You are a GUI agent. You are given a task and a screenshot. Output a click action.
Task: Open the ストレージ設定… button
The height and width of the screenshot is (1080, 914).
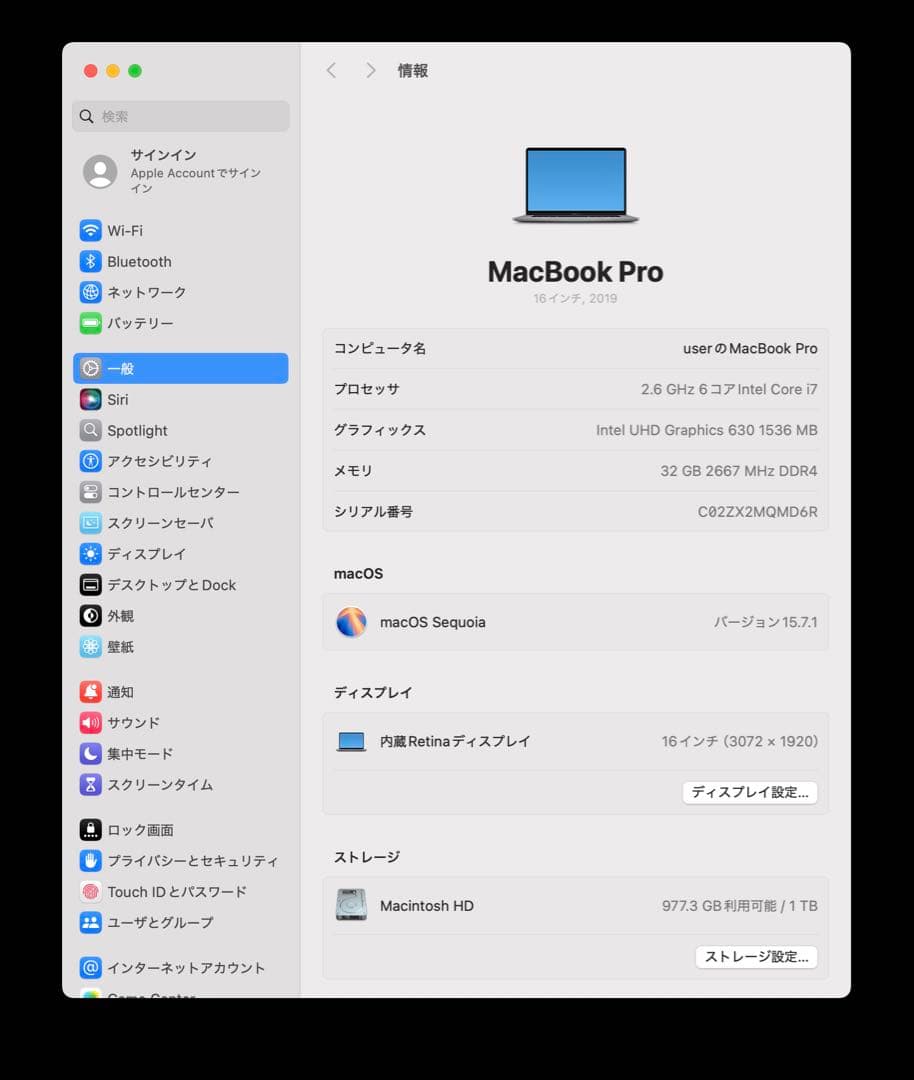[x=756, y=957]
